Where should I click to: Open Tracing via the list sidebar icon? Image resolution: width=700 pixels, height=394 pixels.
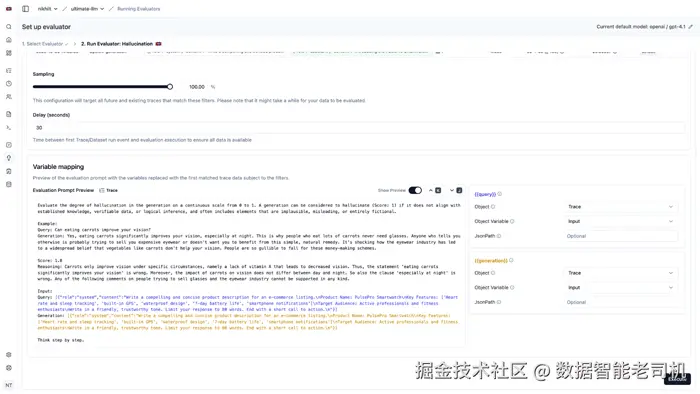8,71
